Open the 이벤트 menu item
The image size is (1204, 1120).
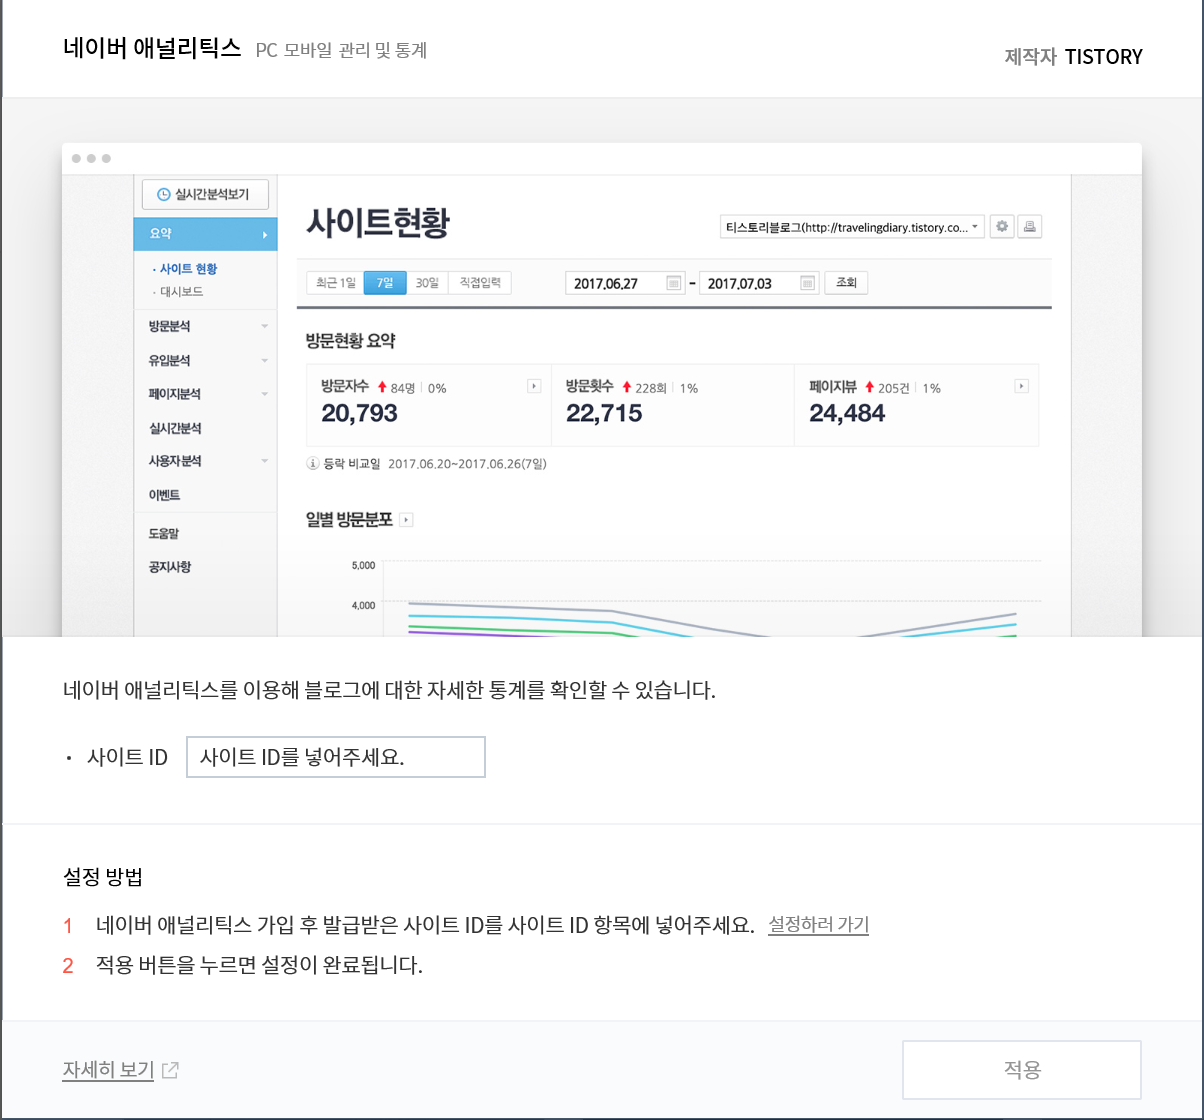[x=164, y=496]
